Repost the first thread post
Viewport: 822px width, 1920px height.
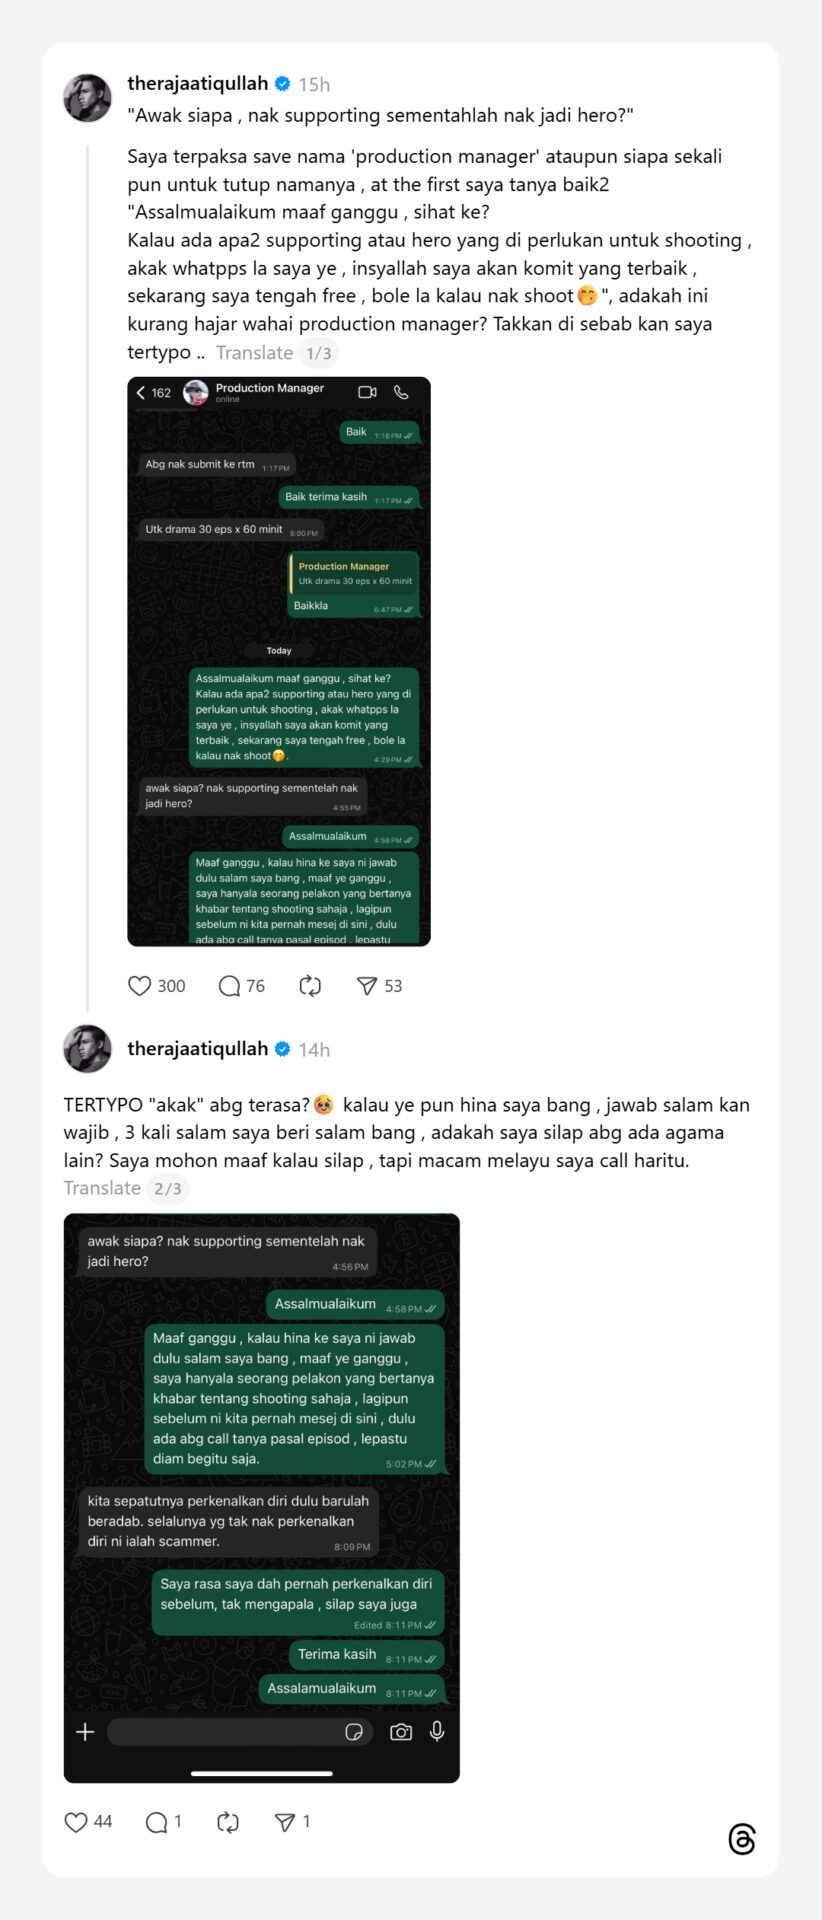(x=310, y=986)
